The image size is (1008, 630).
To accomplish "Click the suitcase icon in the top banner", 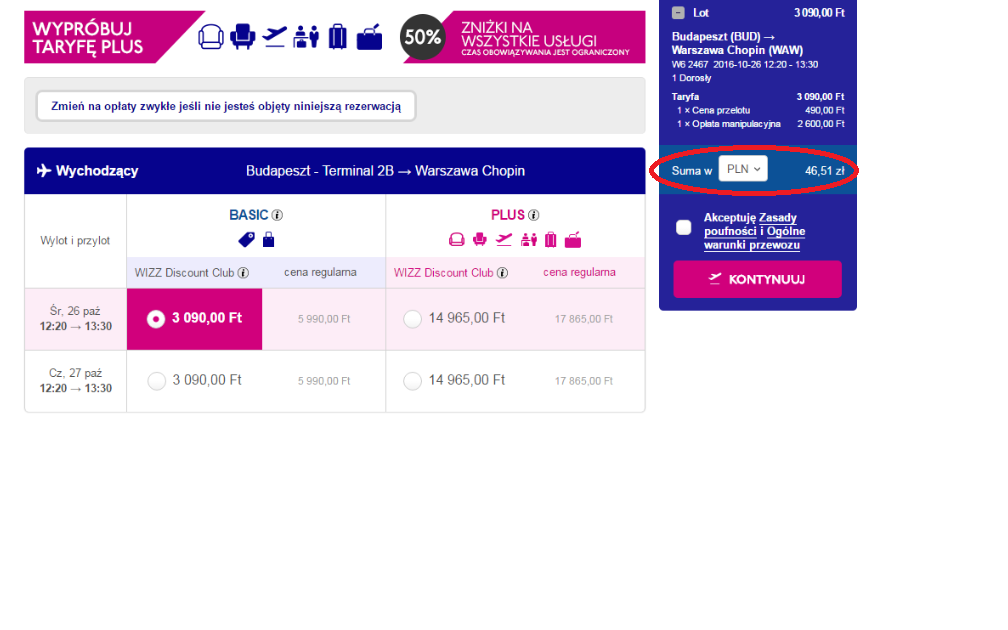I will click(338, 37).
